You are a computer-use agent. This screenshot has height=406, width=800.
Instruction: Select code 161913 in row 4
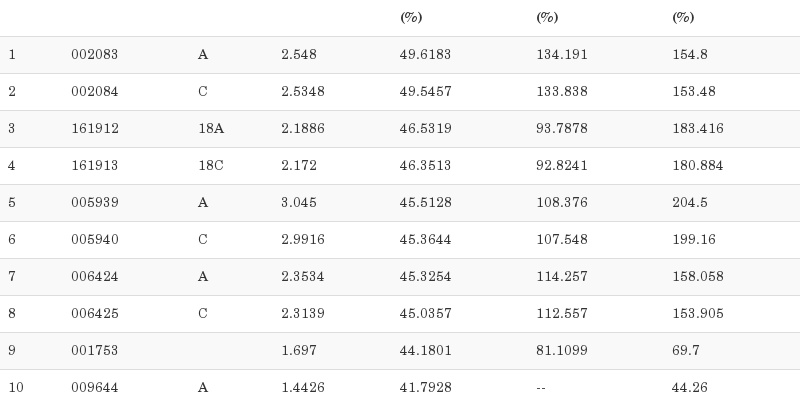click(x=94, y=166)
